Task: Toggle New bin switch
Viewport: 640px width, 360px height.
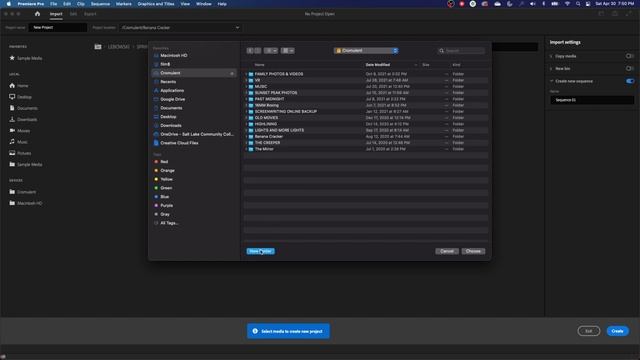Action: coord(630,69)
